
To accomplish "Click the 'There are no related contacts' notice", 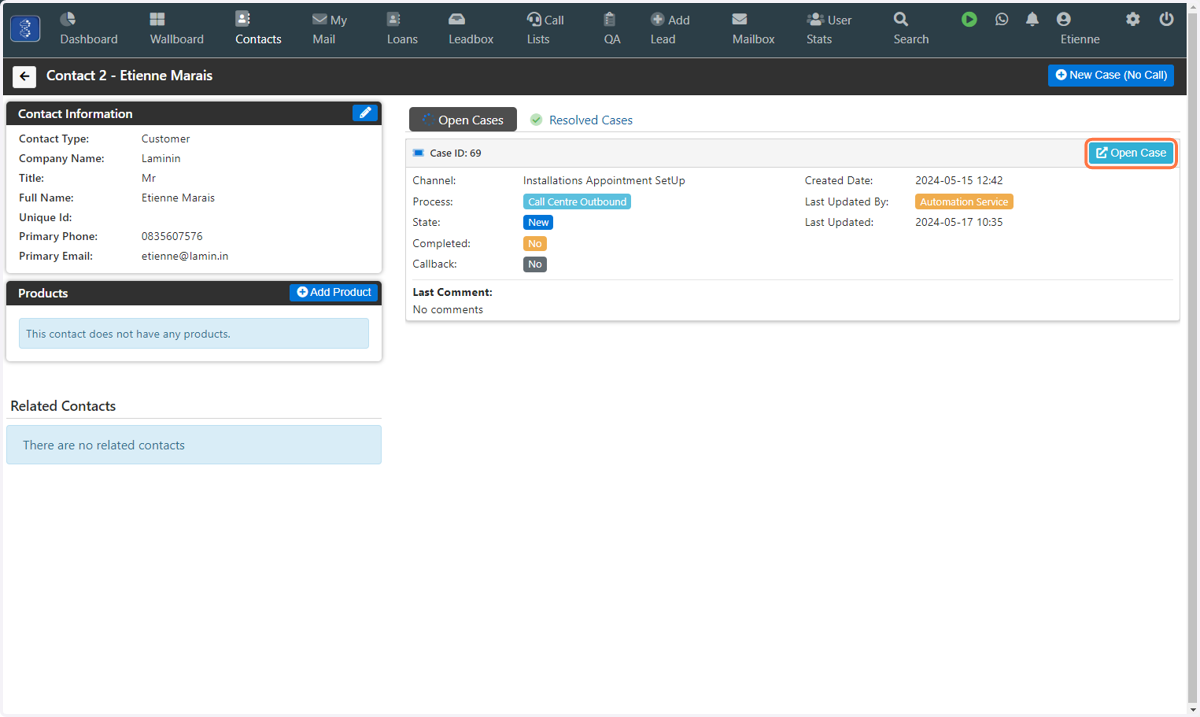I will pos(194,445).
